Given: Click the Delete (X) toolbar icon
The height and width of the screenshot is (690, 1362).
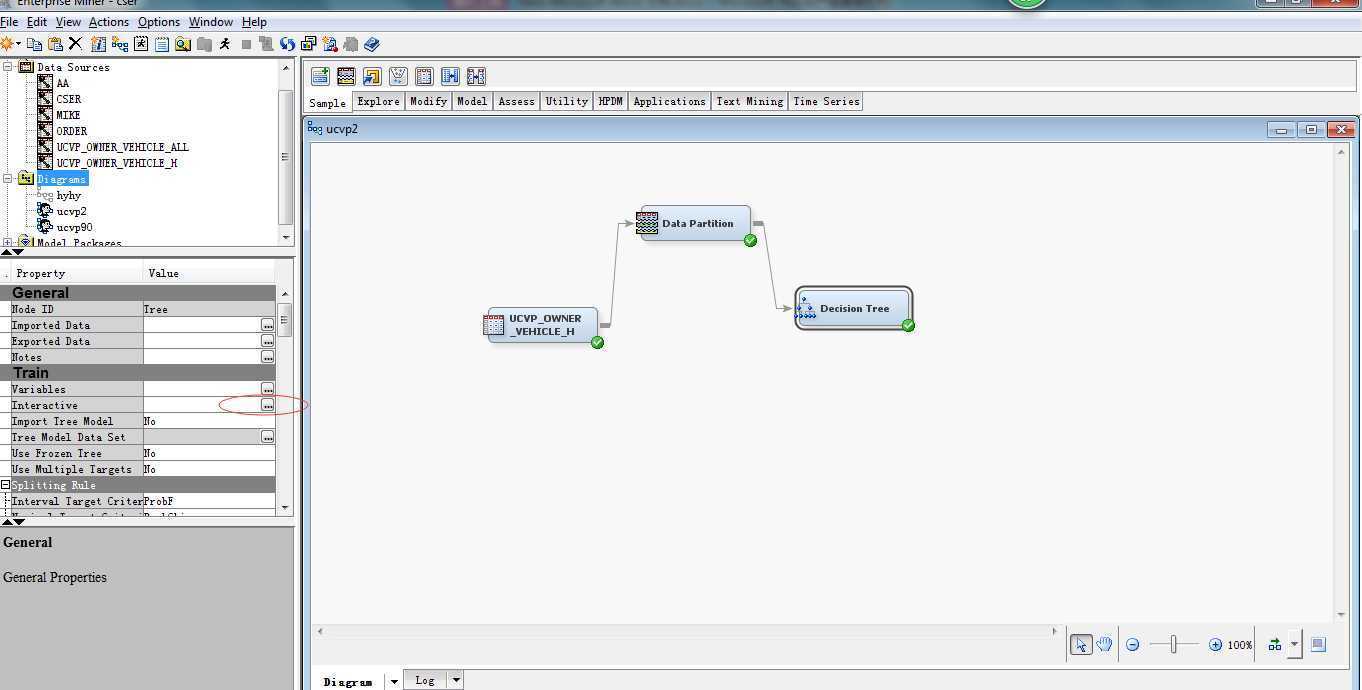Looking at the screenshot, I should coord(75,44).
